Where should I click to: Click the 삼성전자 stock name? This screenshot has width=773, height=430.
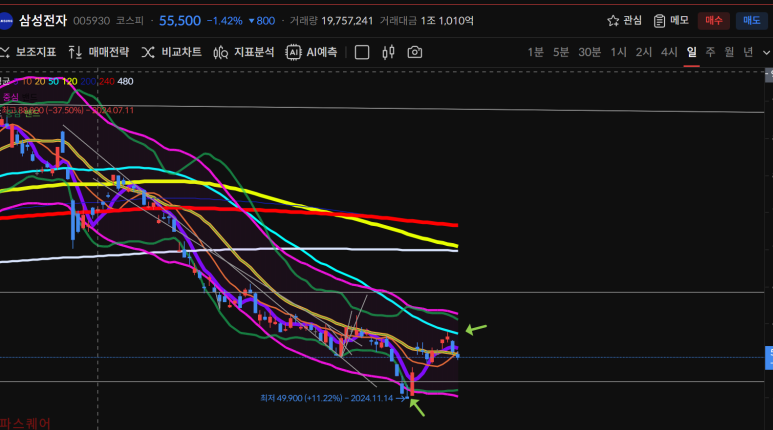click(x=43, y=20)
